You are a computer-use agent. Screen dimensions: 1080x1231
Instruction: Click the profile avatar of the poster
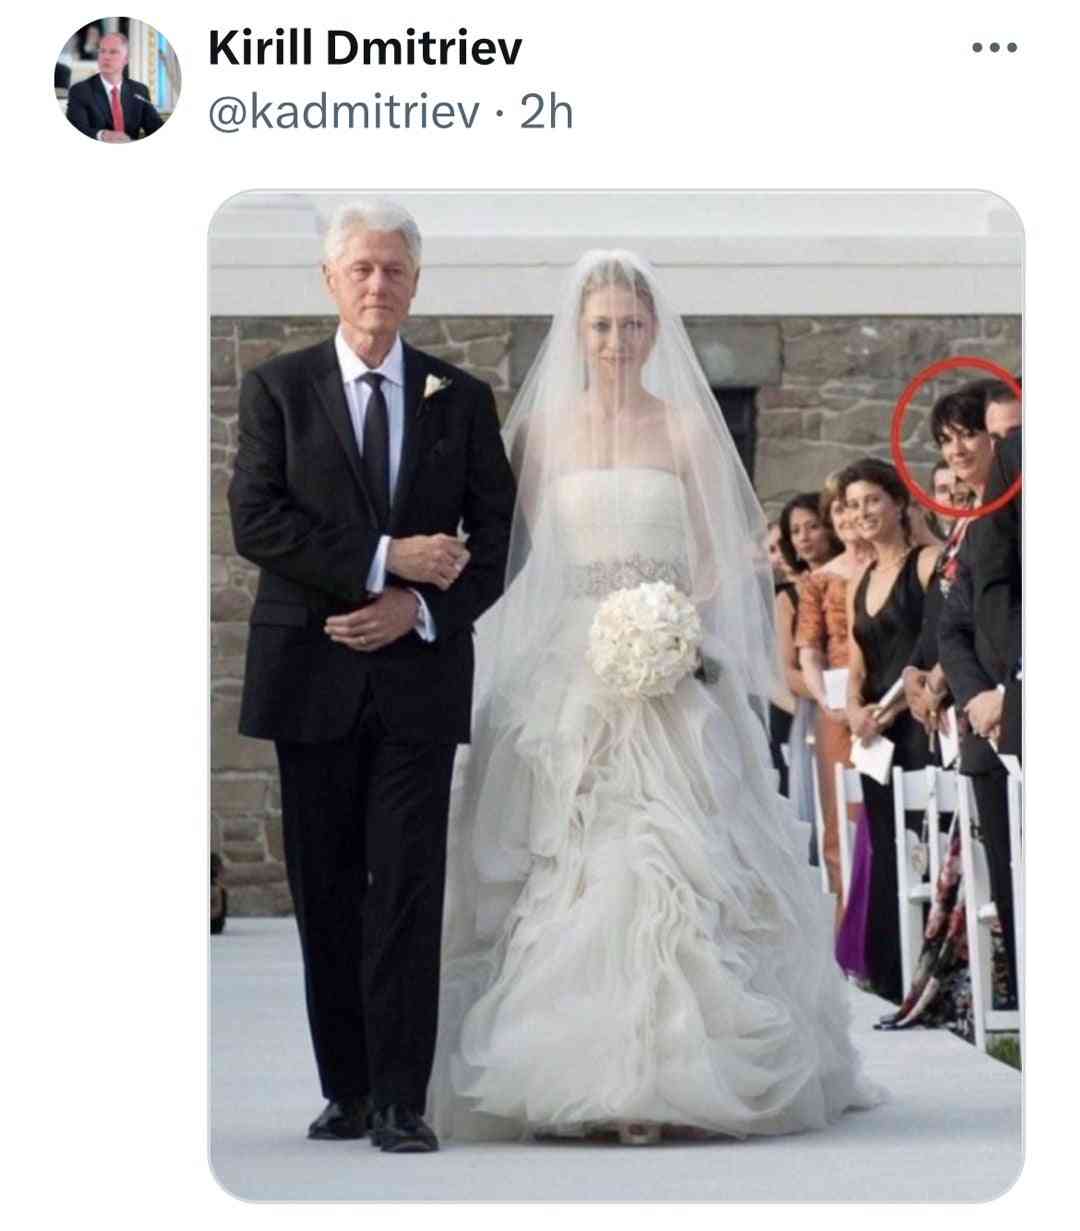tap(116, 79)
